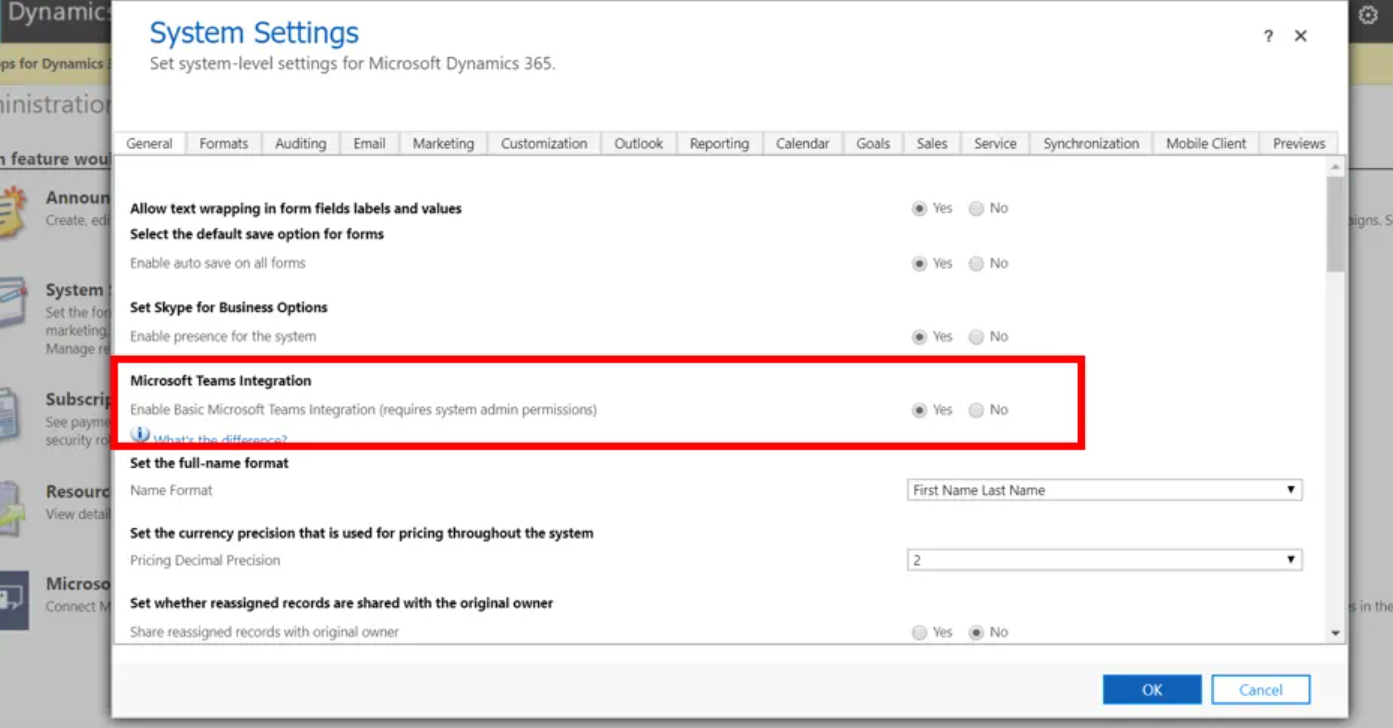Click the scrollbar down arrow
Viewport: 1393px width, 728px height.
pos(1336,633)
